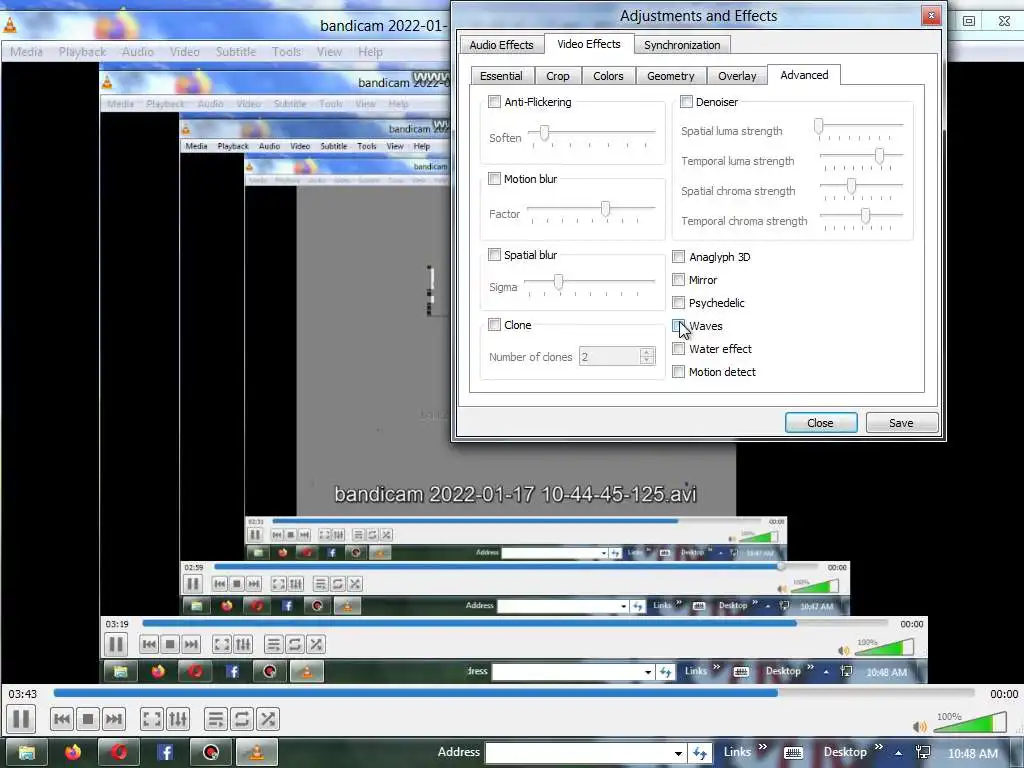Viewport: 1024px width, 768px height.
Task: Open the Playback menu
Action: point(82,52)
